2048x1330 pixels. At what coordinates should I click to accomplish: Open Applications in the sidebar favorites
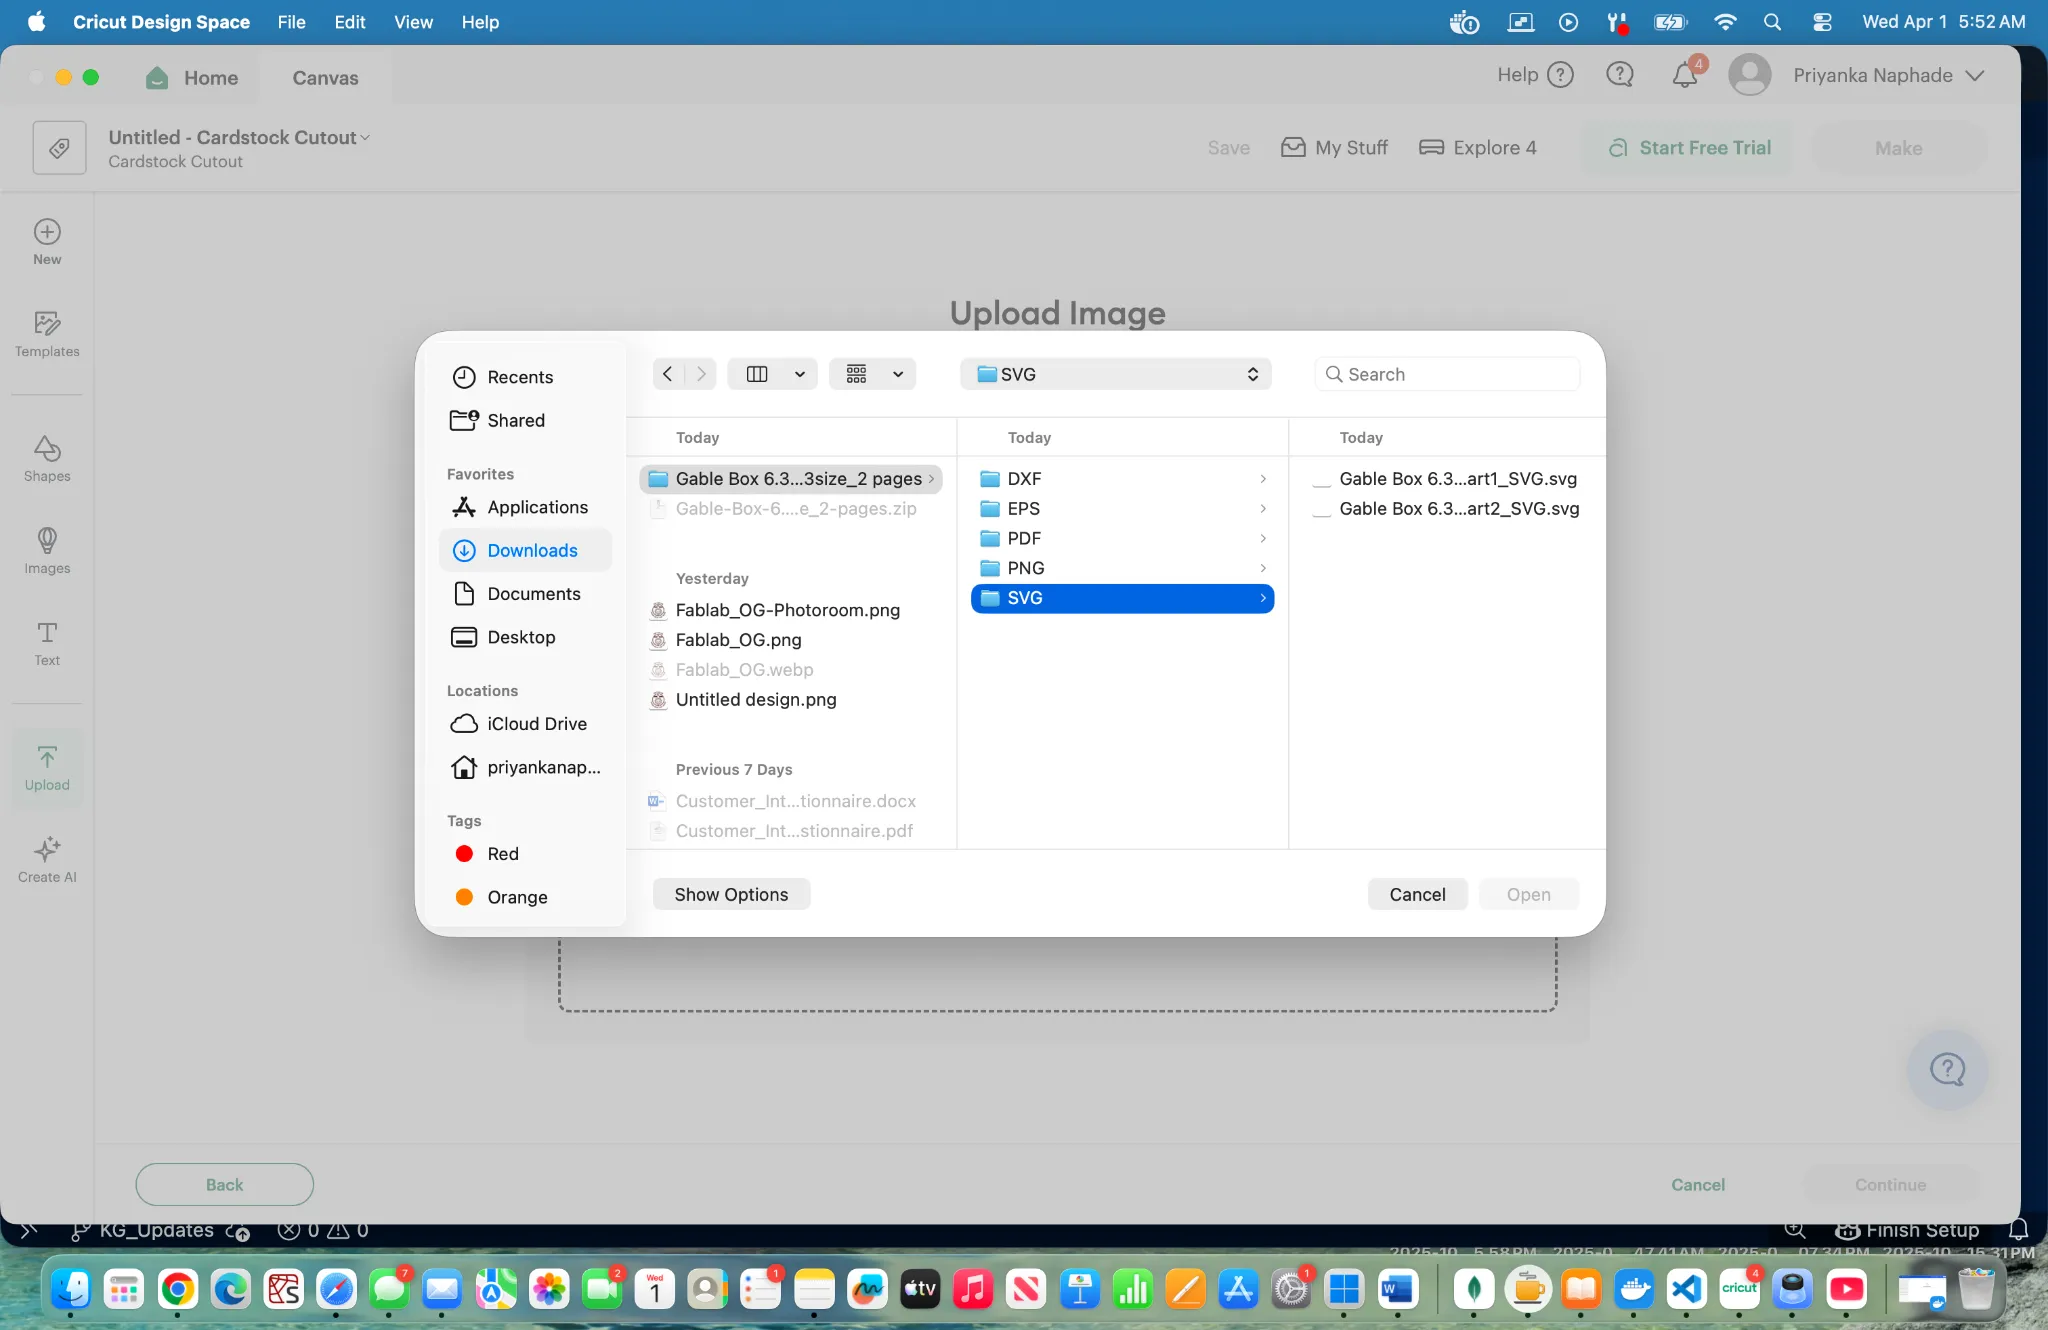524,507
